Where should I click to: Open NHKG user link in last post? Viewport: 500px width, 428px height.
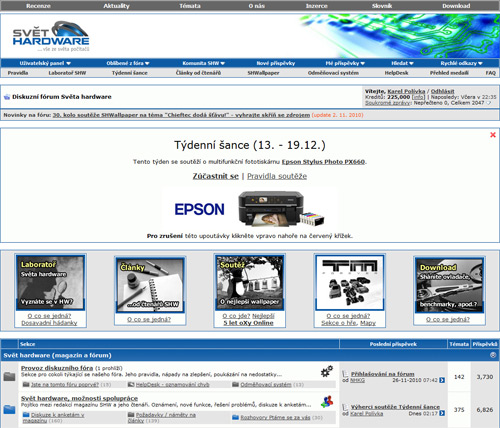pyautogui.click(x=357, y=380)
